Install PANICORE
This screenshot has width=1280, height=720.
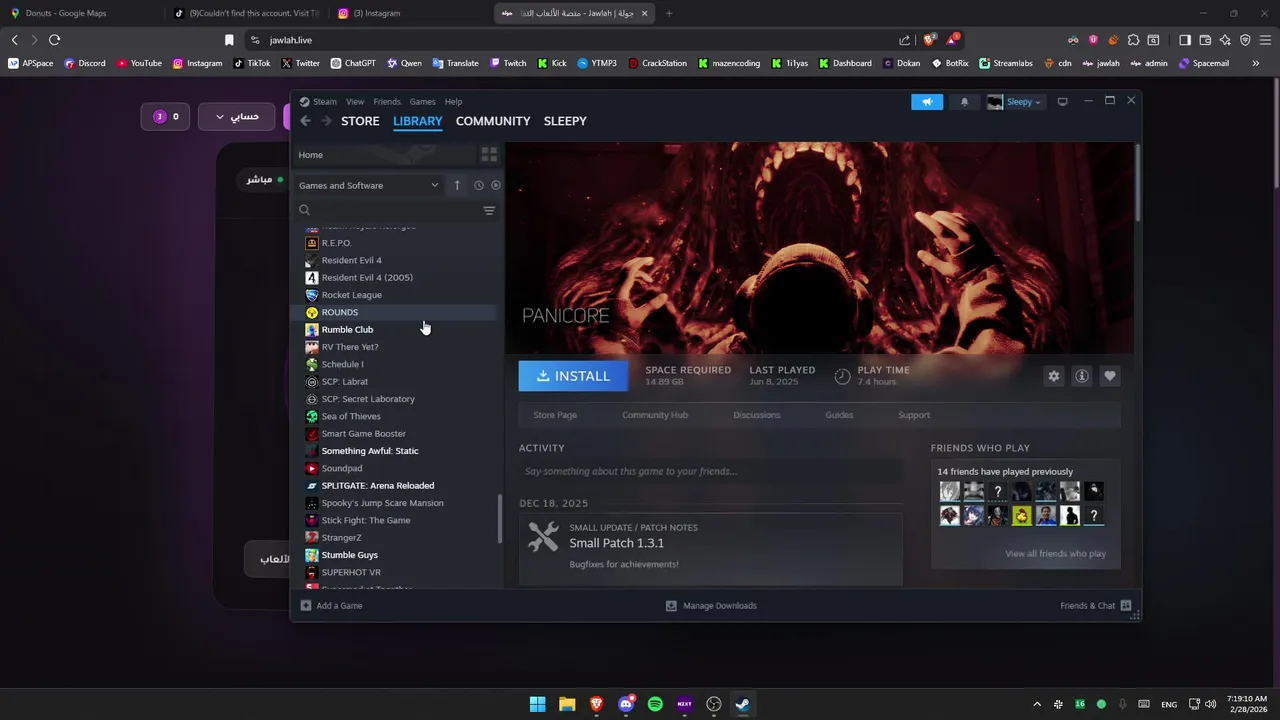(x=573, y=376)
